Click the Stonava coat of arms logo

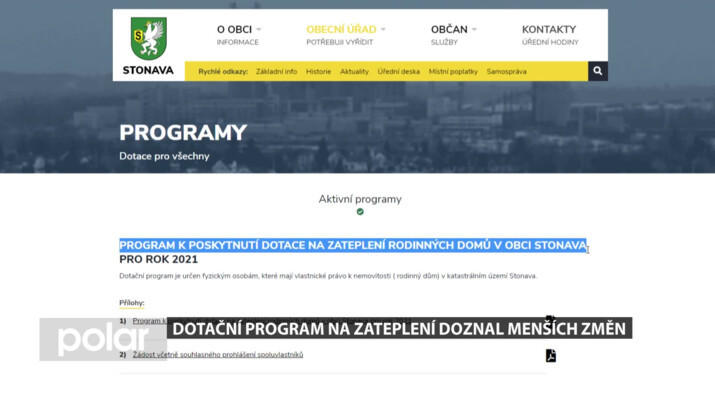(x=148, y=38)
